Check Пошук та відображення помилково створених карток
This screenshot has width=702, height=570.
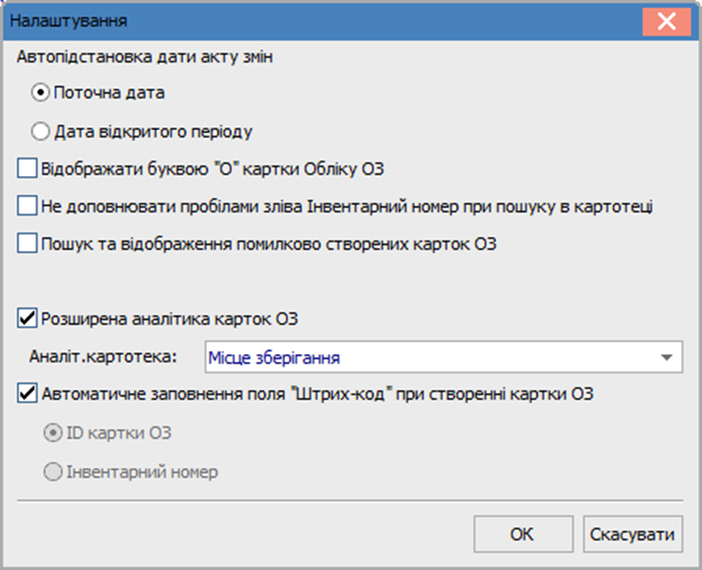[27, 244]
